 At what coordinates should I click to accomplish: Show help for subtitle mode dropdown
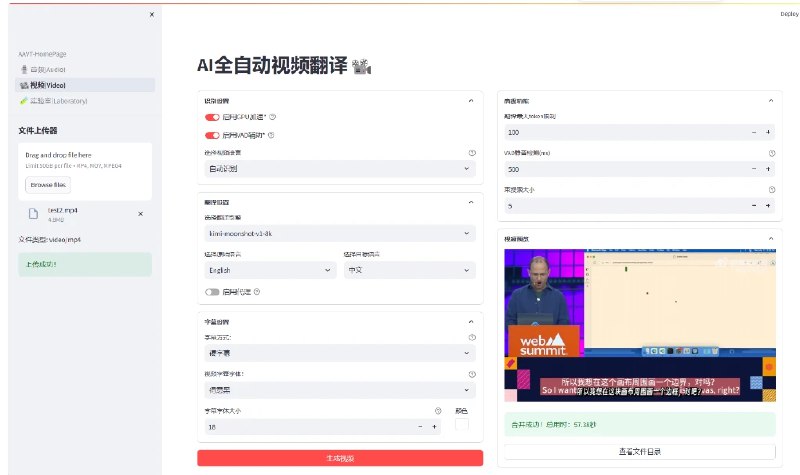tap(472, 338)
